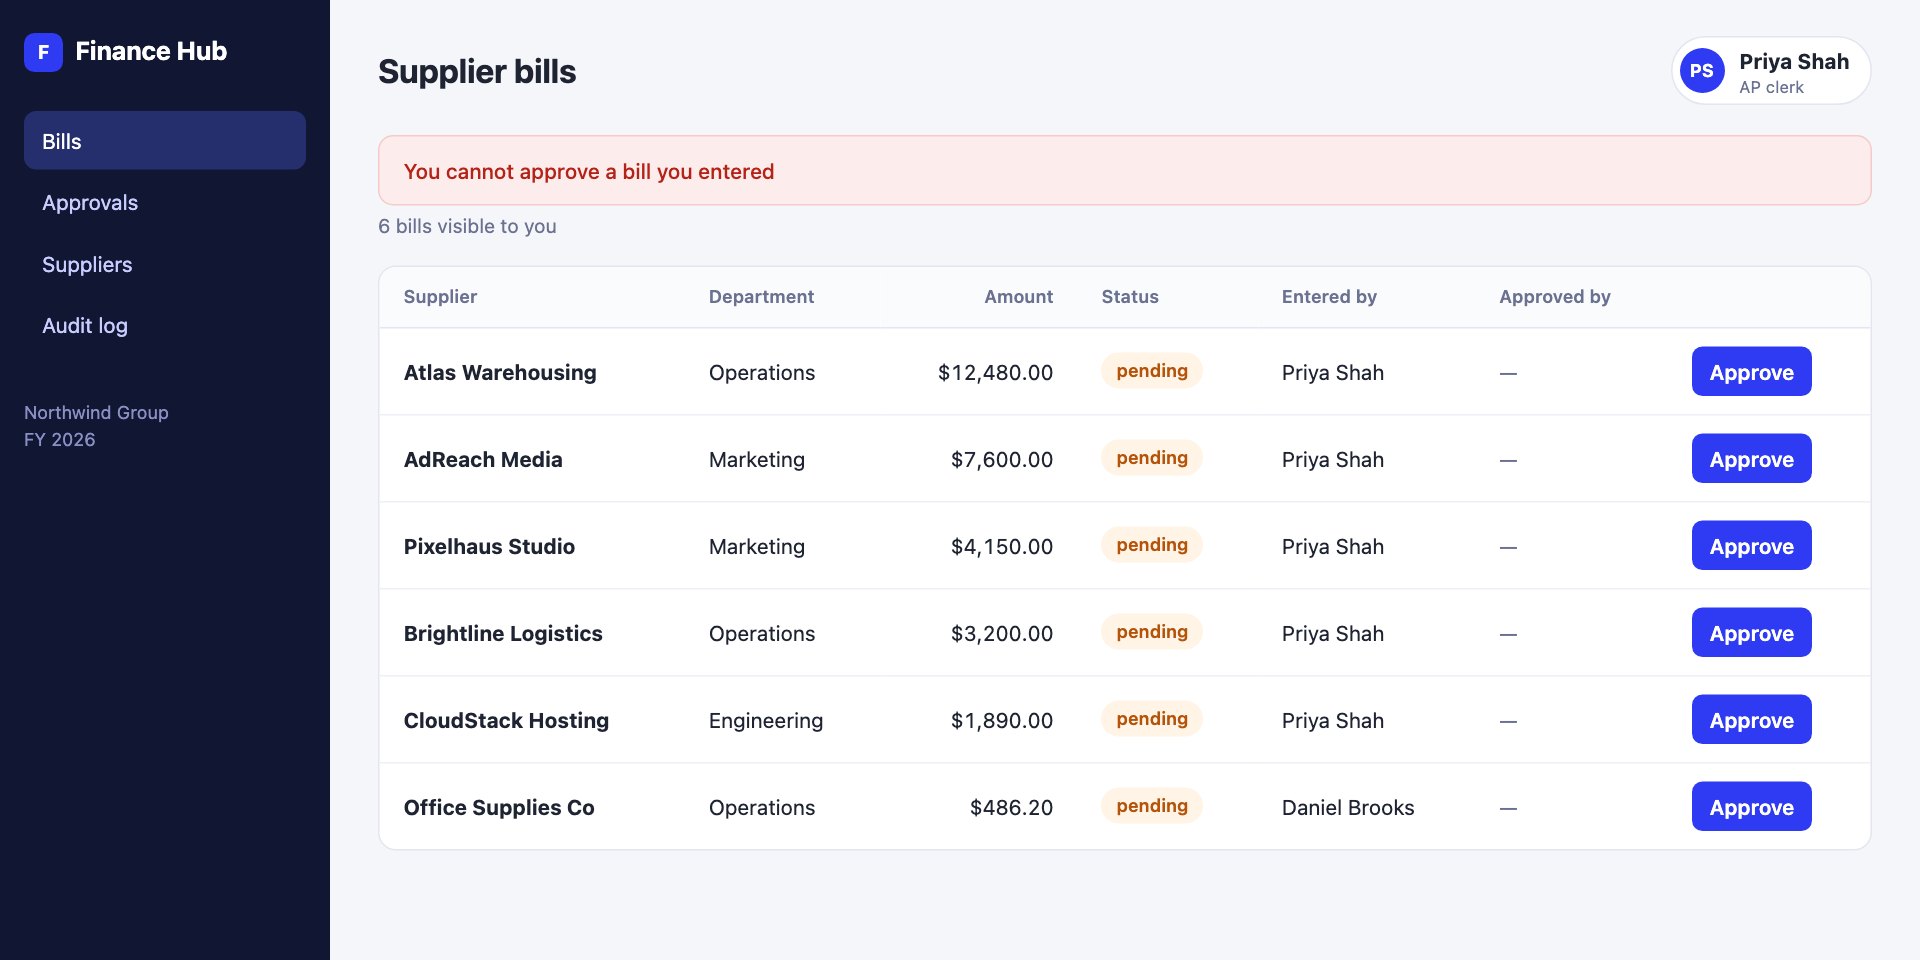Click the Department column header
This screenshot has height=960, width=1920.
(x=761, y=297)
